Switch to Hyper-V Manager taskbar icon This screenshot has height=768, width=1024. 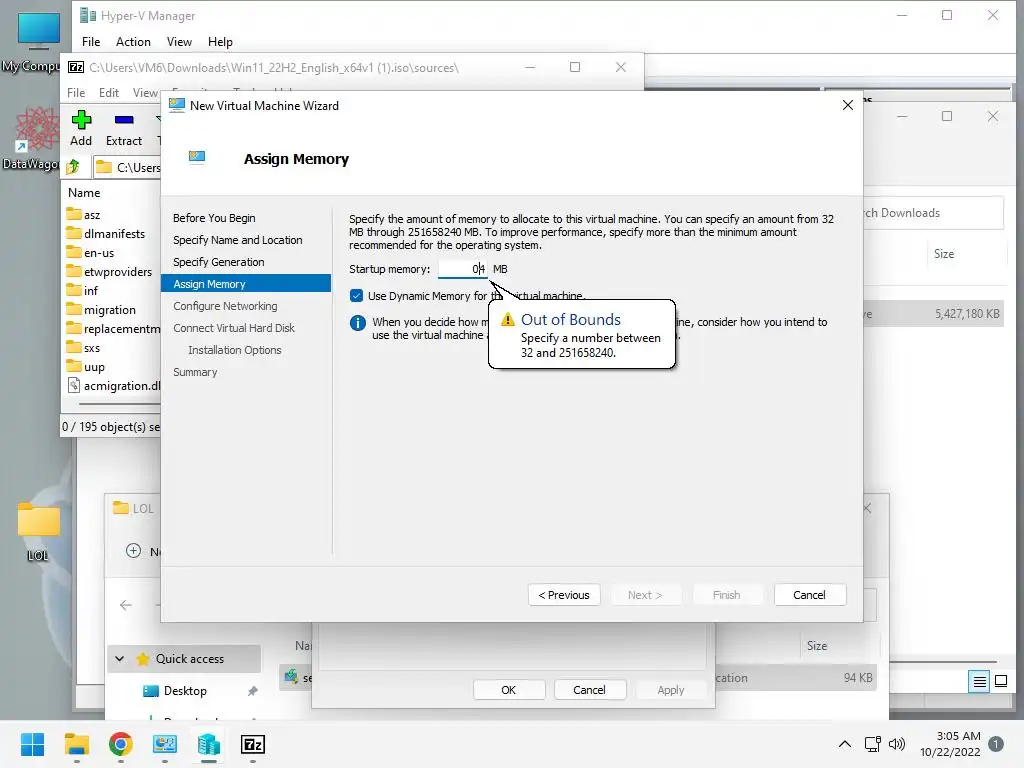point(208,744)
